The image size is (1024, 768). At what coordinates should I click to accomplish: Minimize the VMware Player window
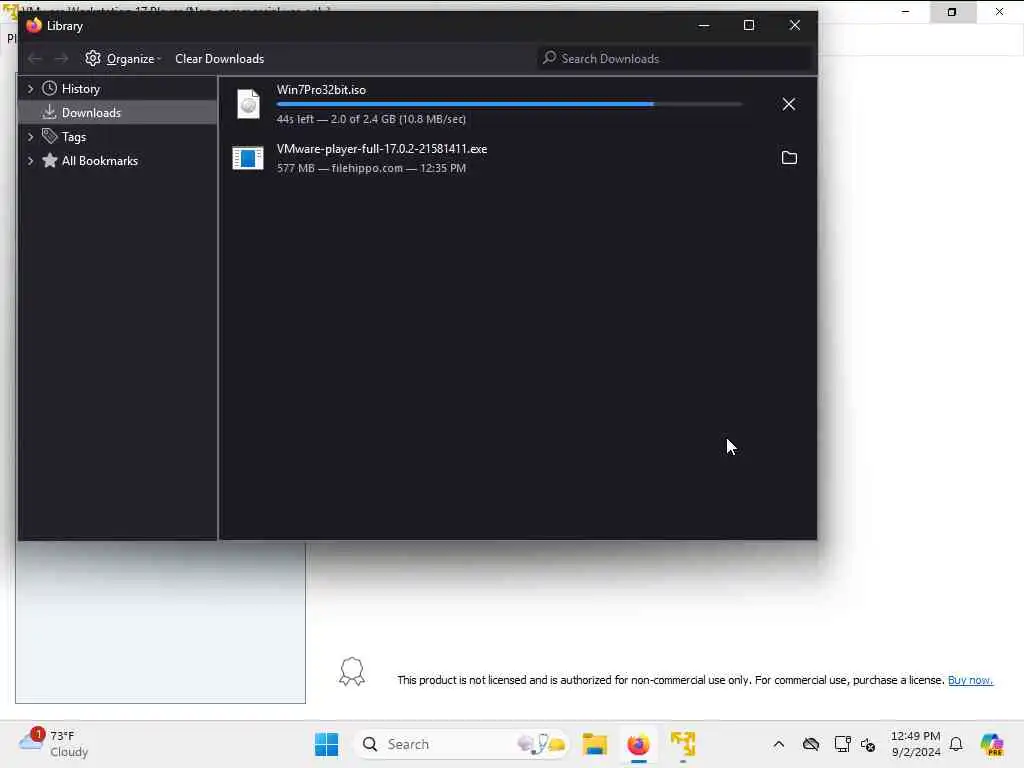coord(905,12)
